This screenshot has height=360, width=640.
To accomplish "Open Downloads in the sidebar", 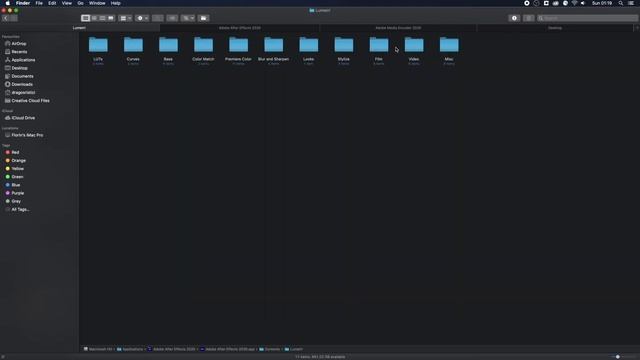I will (x=22, y=84).
